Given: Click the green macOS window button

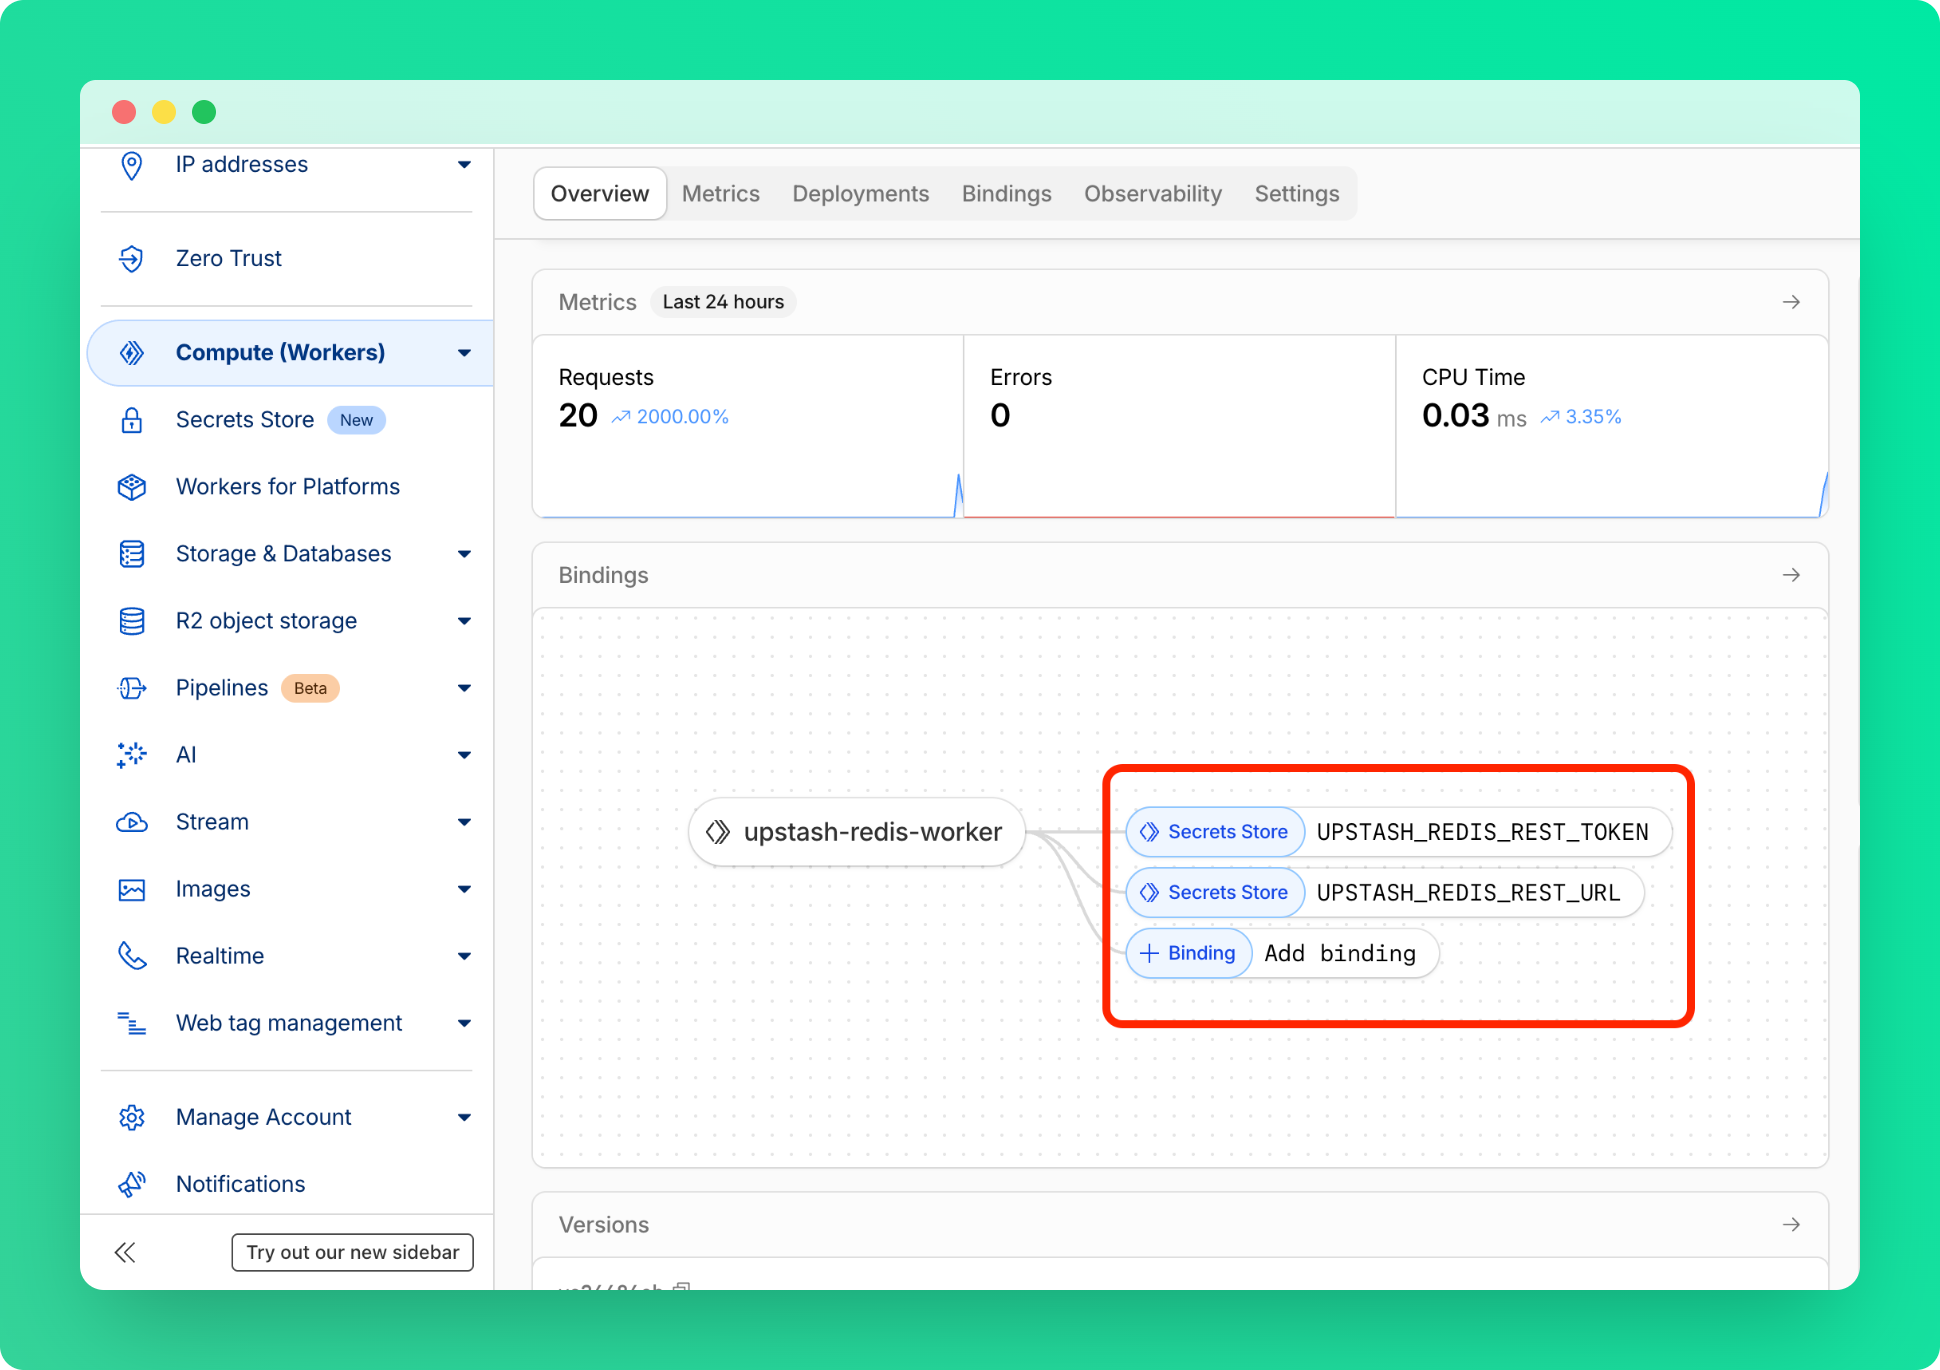Looking at the screenshot, I should click(x=204, y=112).
